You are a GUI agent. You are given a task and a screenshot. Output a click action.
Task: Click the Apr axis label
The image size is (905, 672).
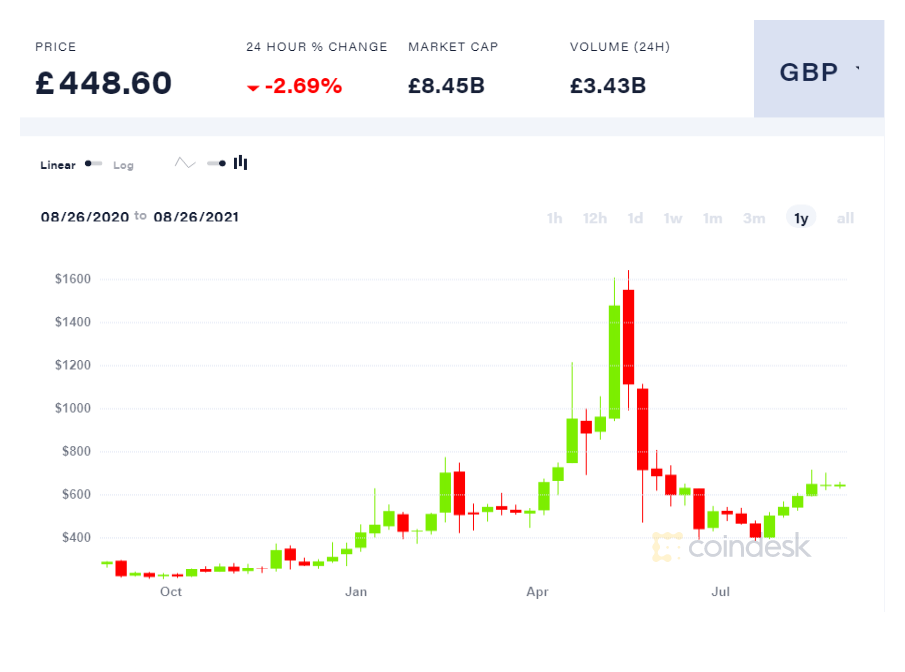pyautogui.click(x=537, y=592)
